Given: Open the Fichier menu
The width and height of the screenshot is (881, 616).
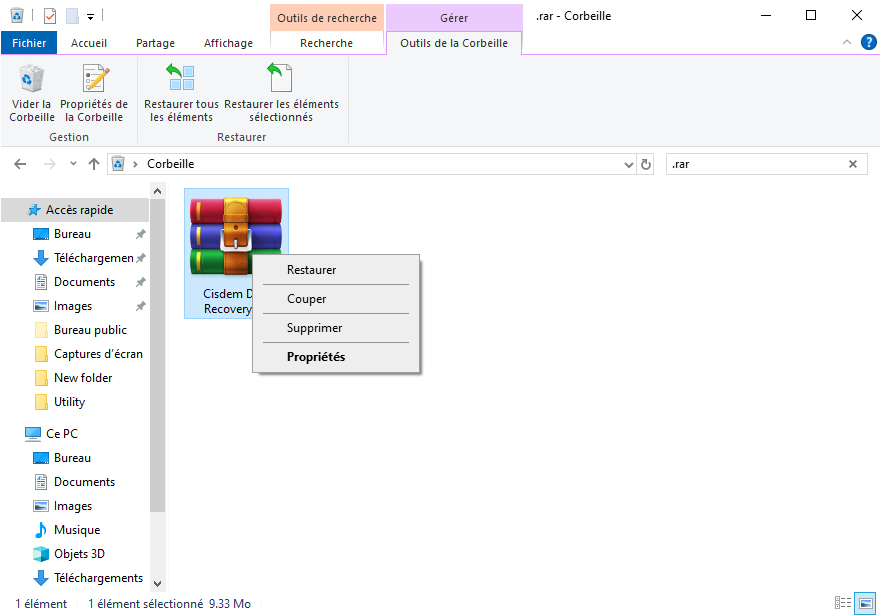Looking at the screenshot, I should [29, 43].
